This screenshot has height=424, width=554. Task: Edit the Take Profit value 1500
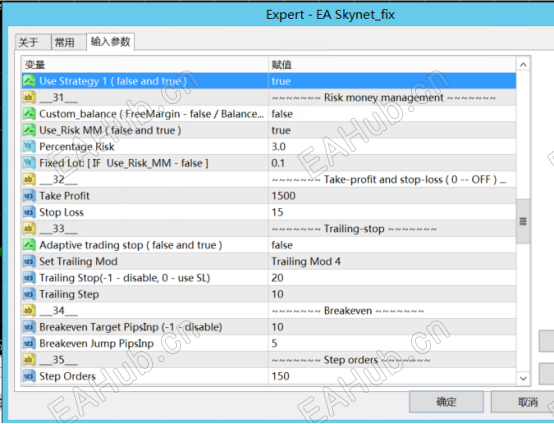pyautogui.click(x=392, y=196)
